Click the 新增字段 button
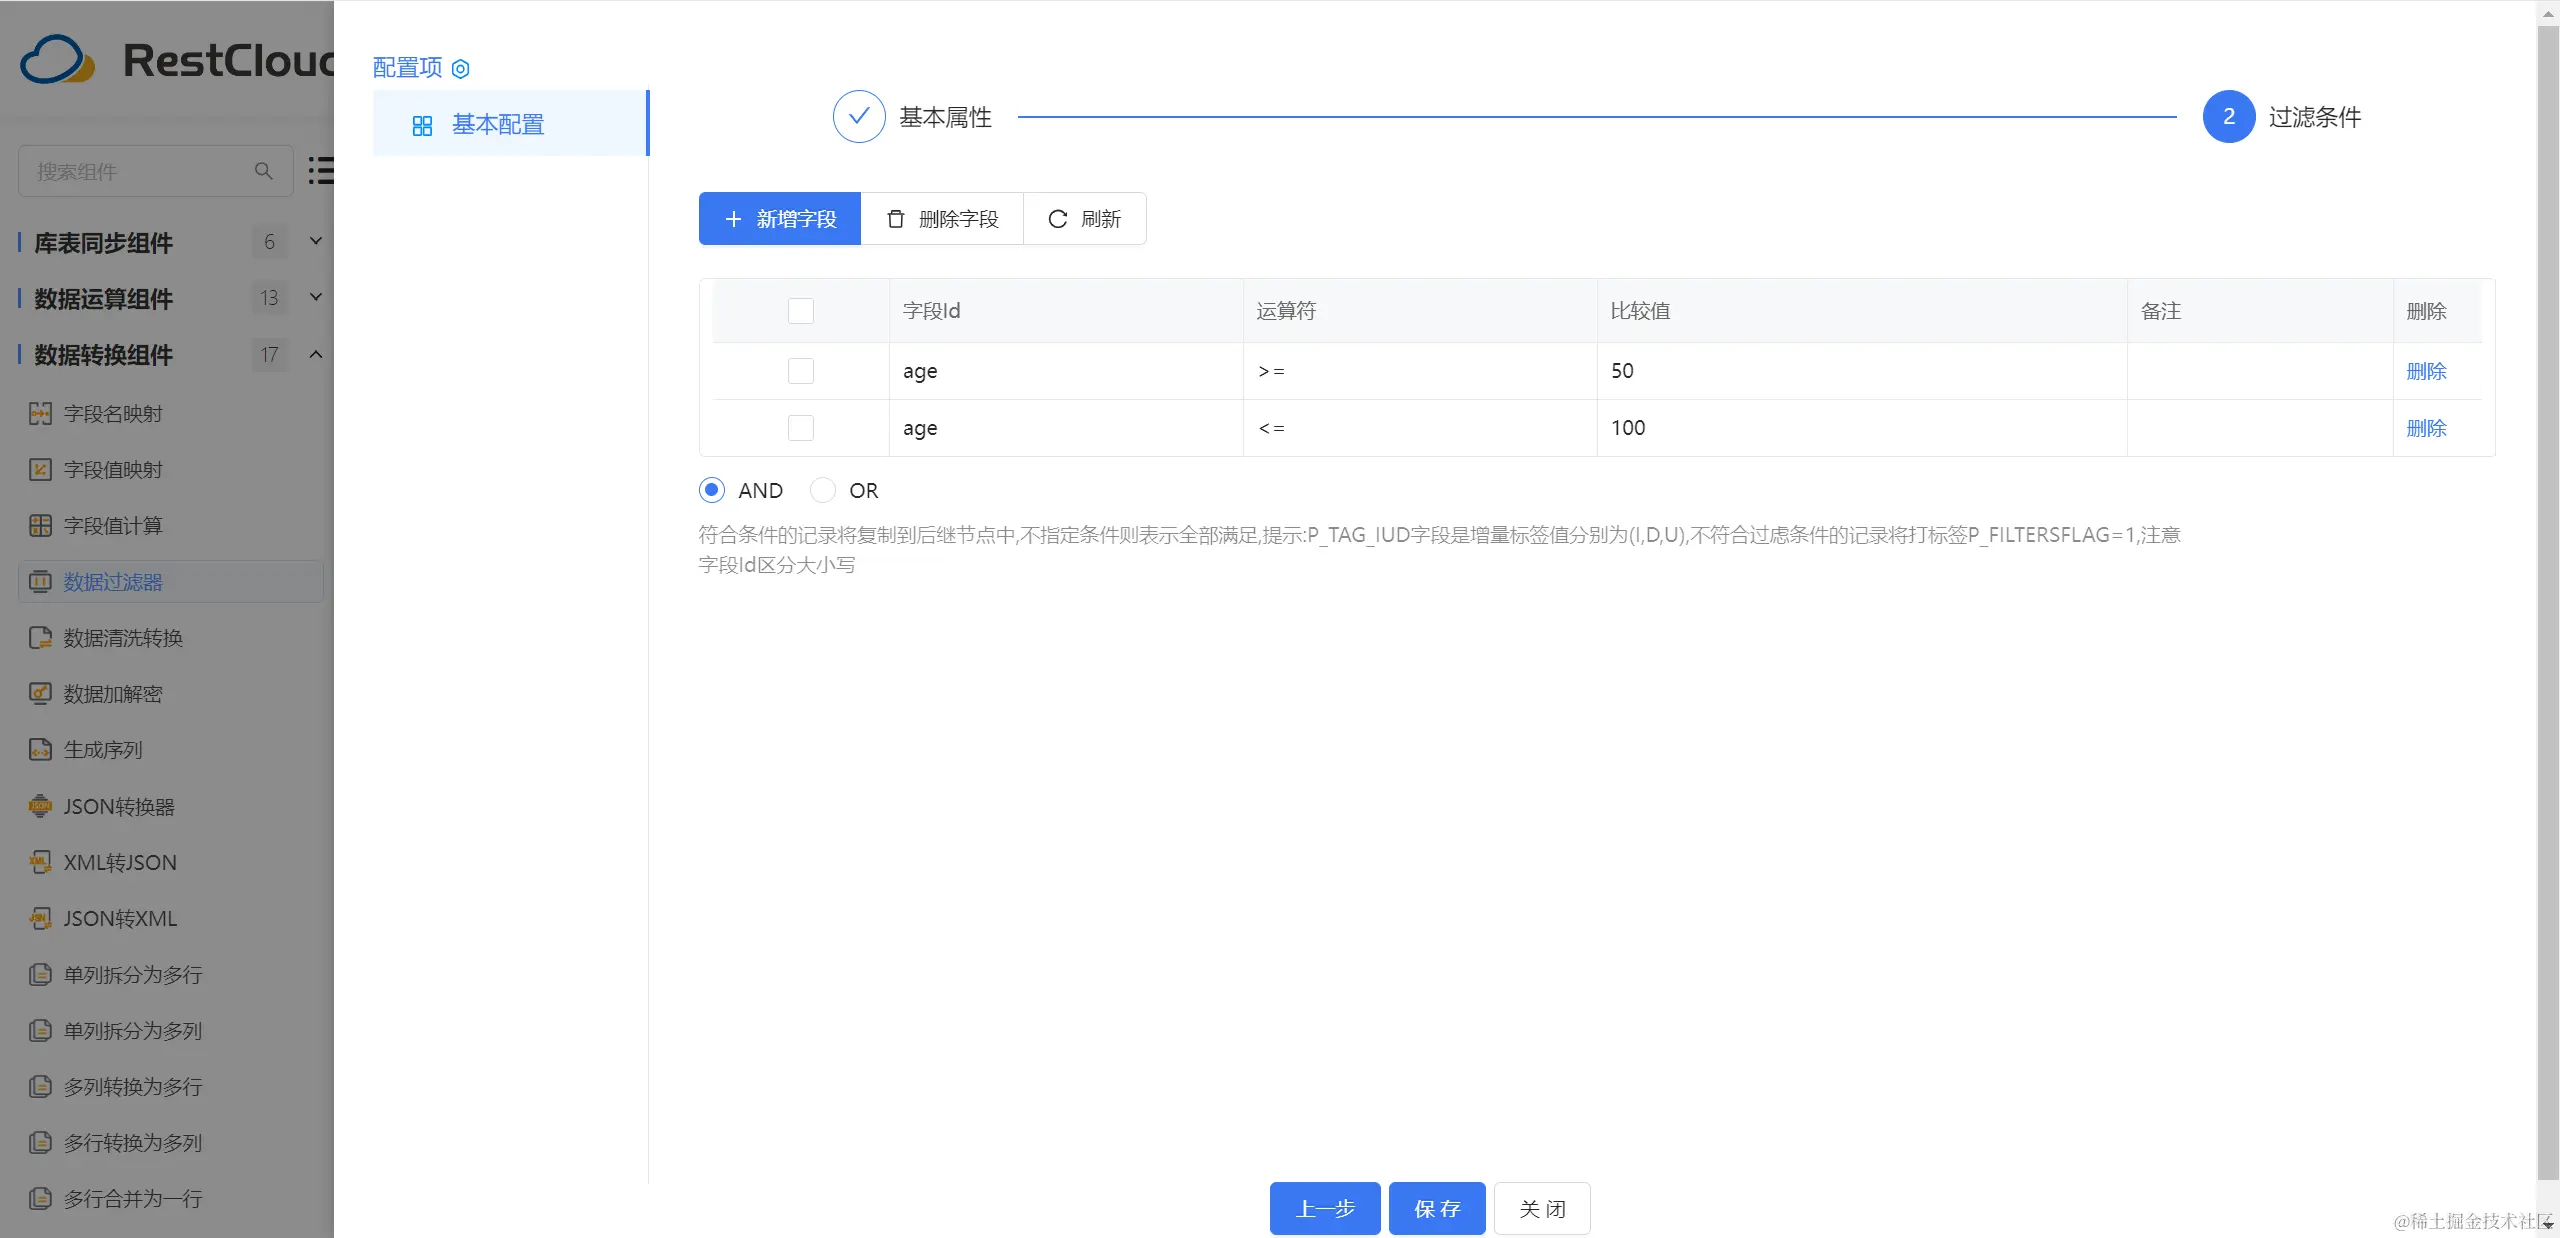The width and height of the screenshot is (2560, 1238). click(x=779, y=219)
